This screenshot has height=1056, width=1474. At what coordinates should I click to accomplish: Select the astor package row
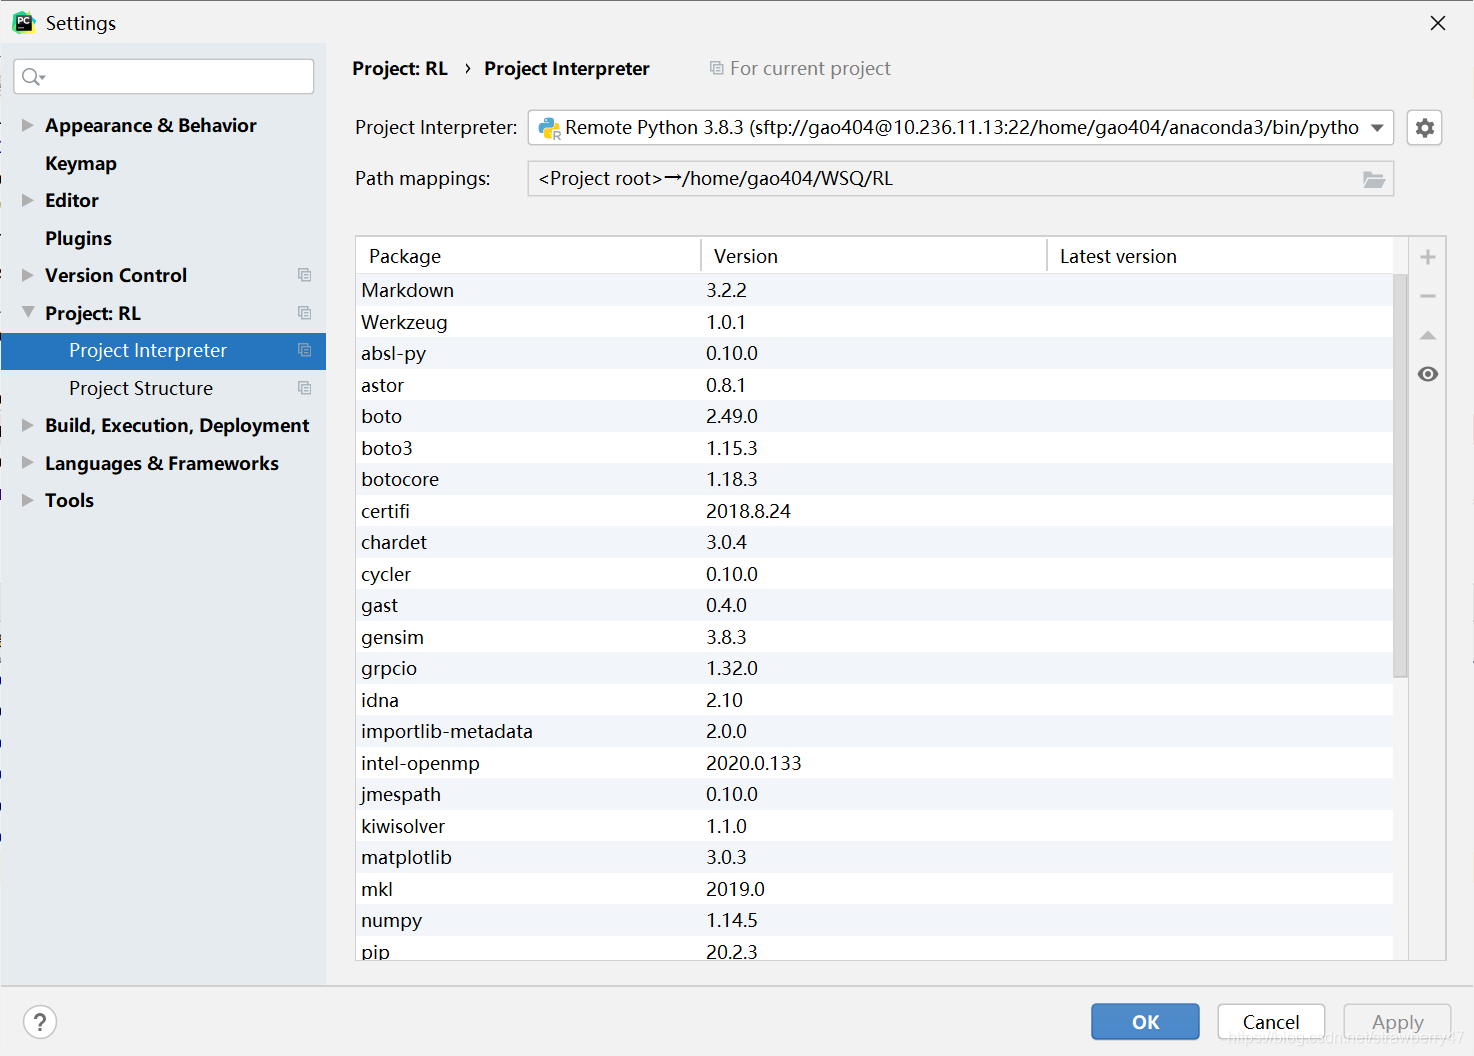click(x=874, y=385)
